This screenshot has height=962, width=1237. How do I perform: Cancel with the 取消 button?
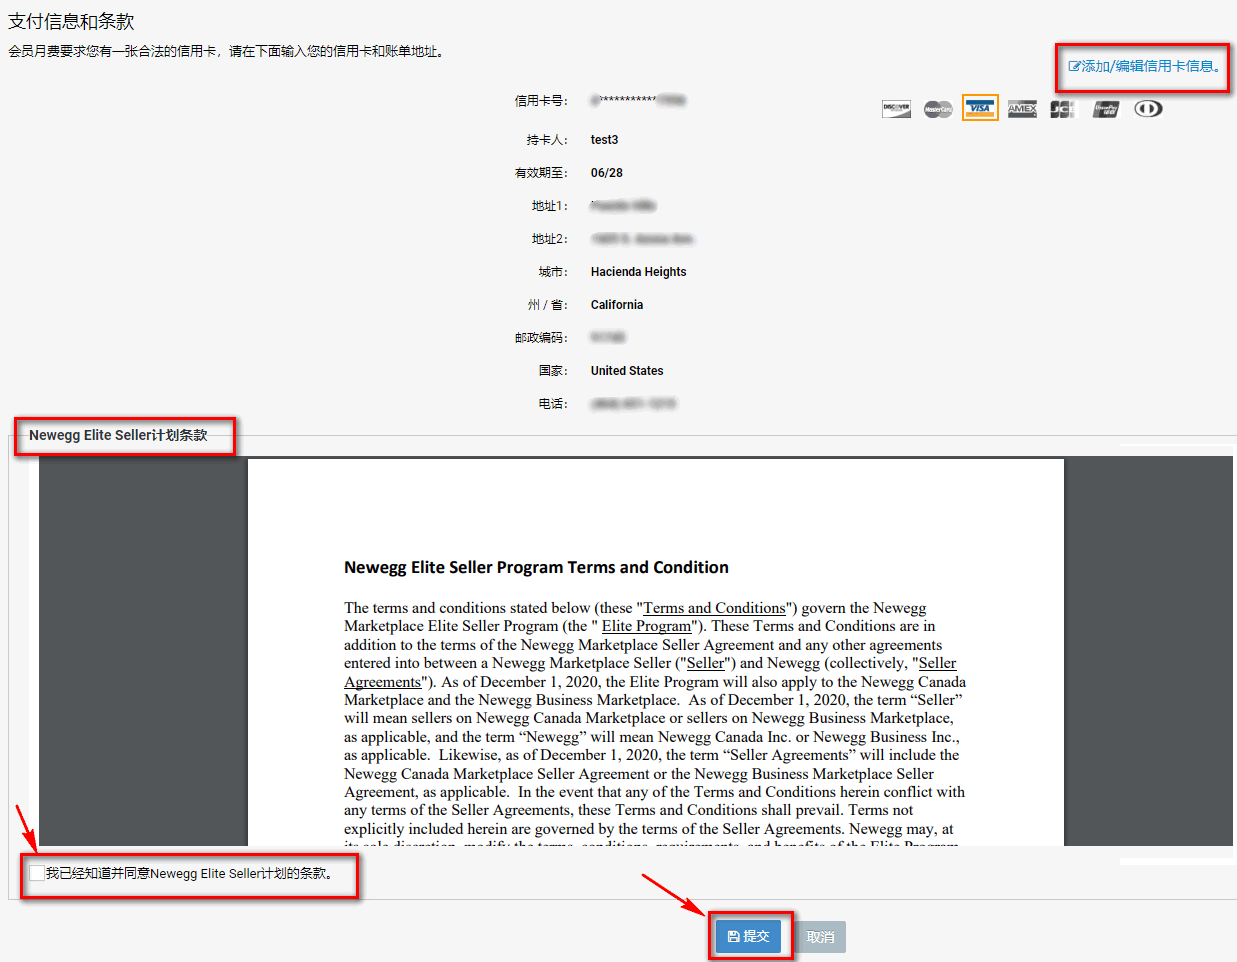(821, 937)
